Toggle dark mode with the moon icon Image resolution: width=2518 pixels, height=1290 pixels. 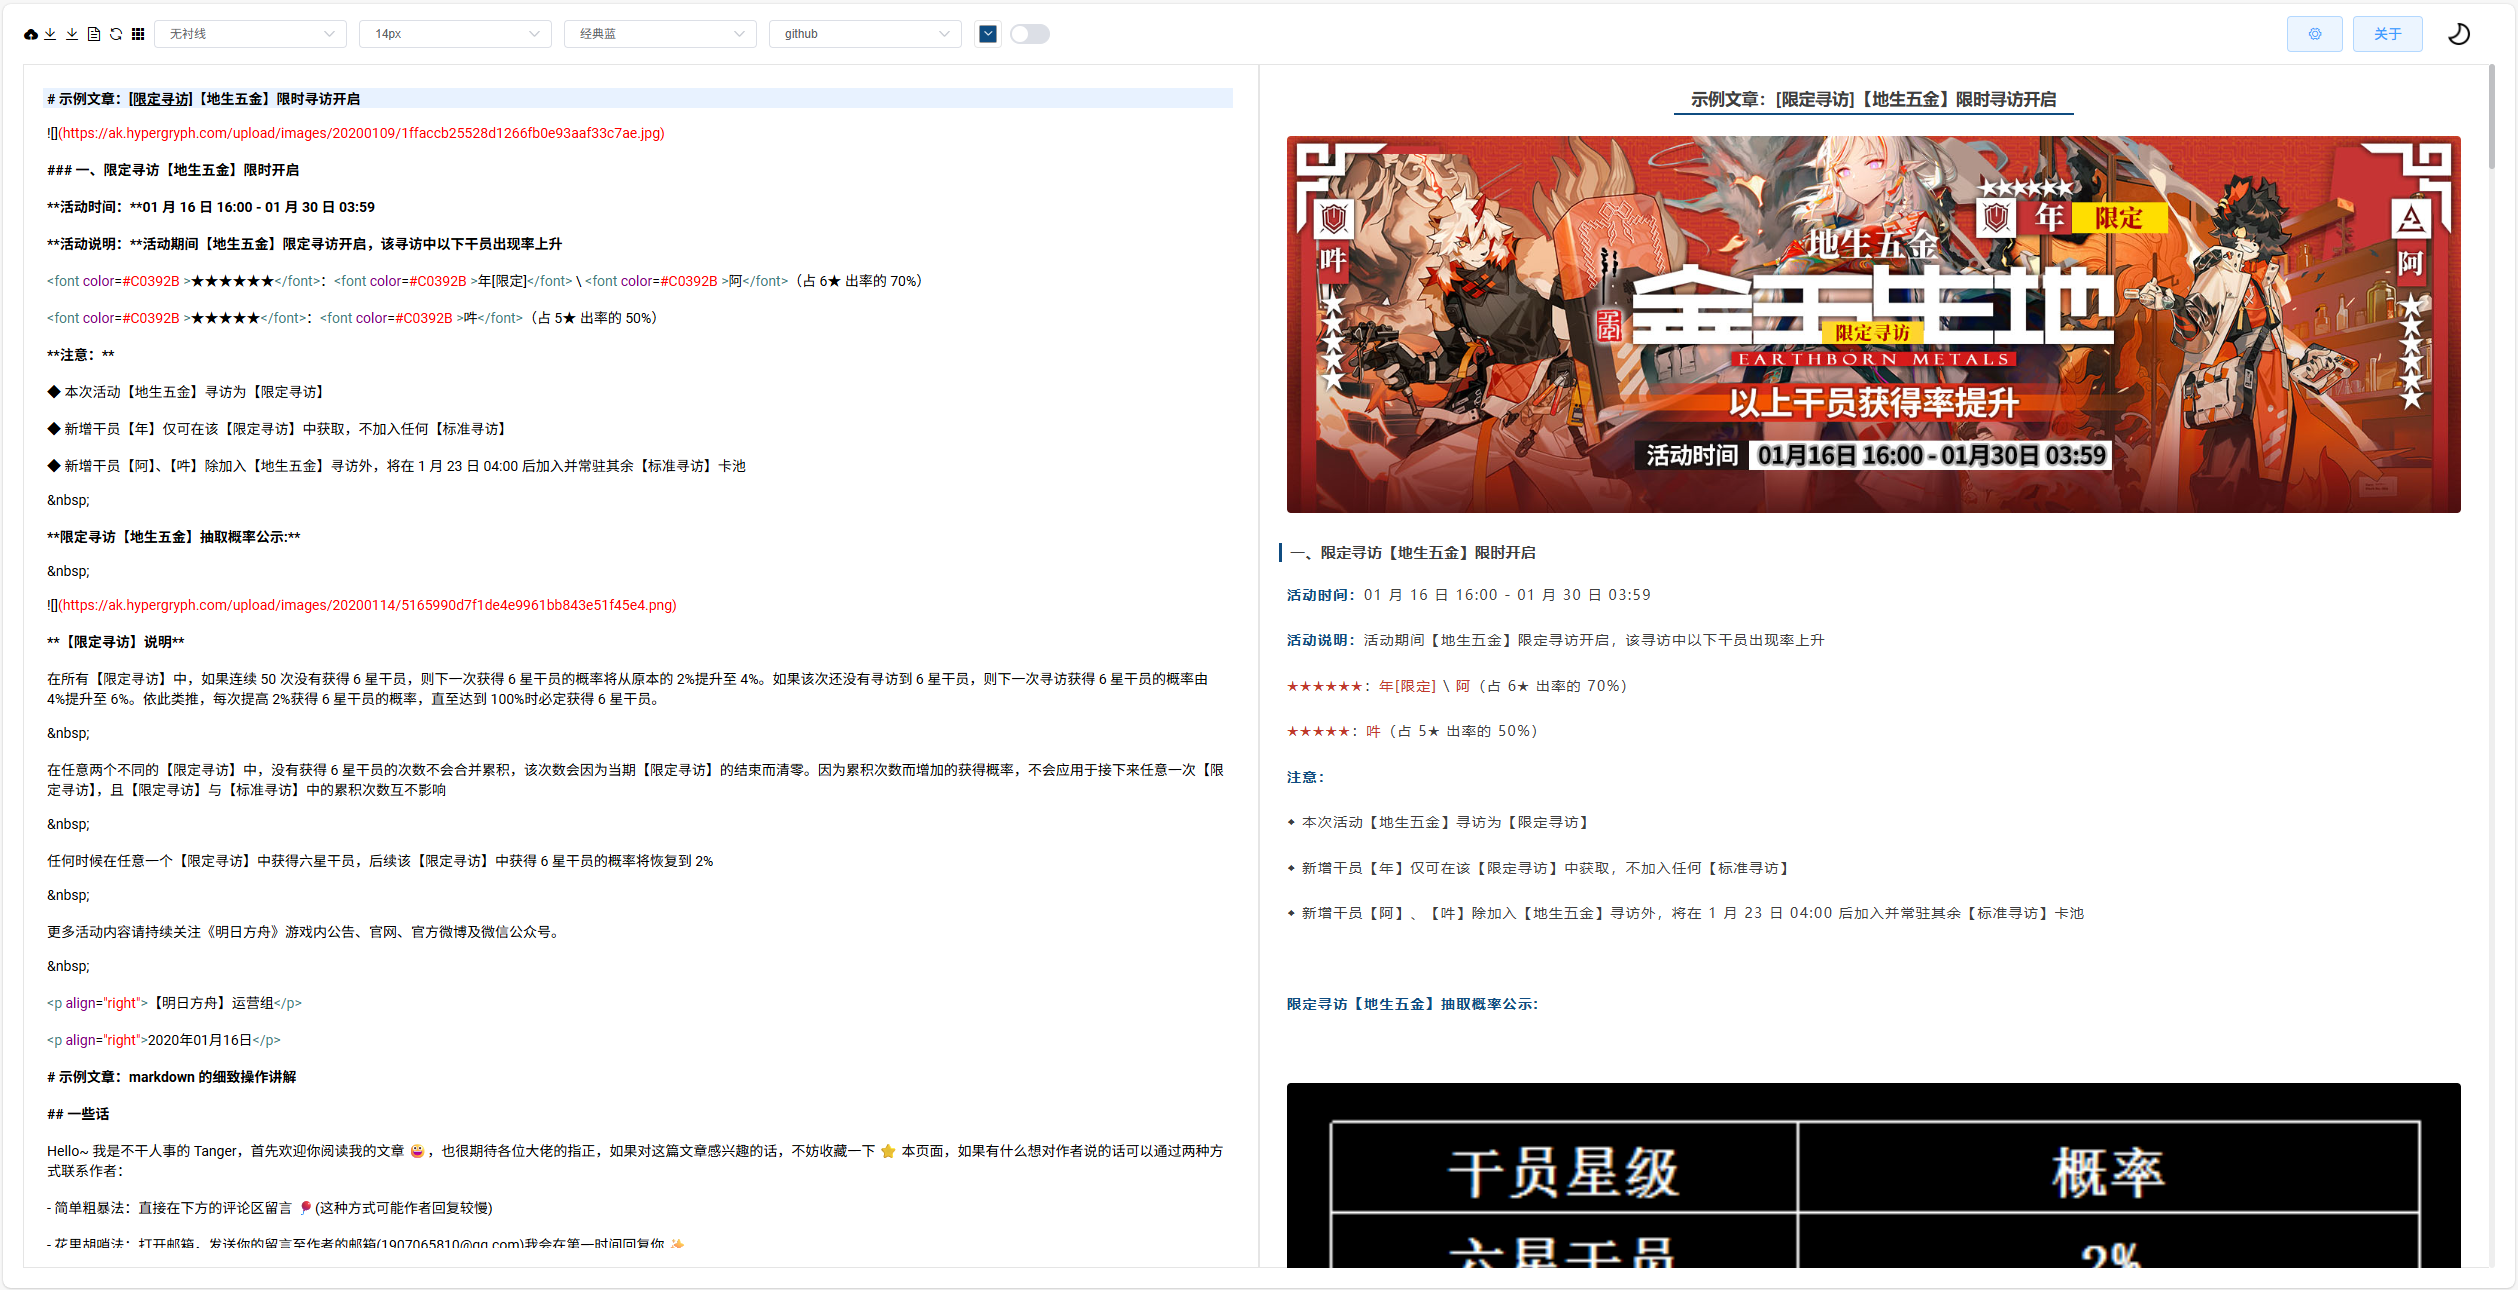2459,34
